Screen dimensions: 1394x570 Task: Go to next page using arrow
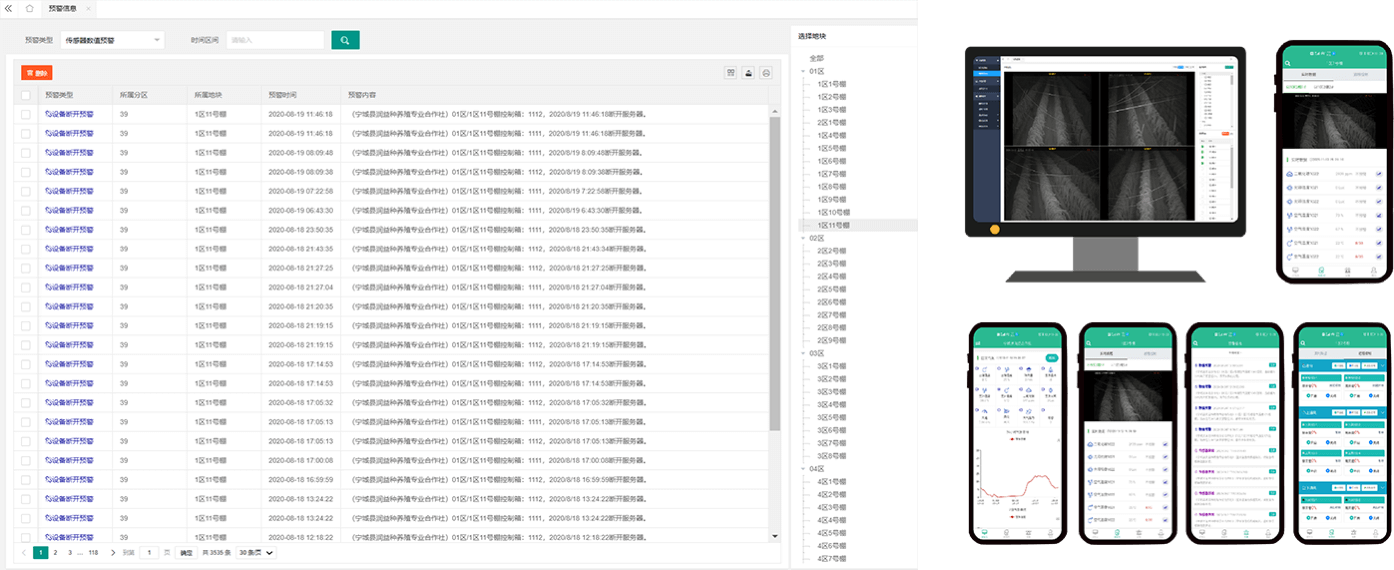pos(113,552)
